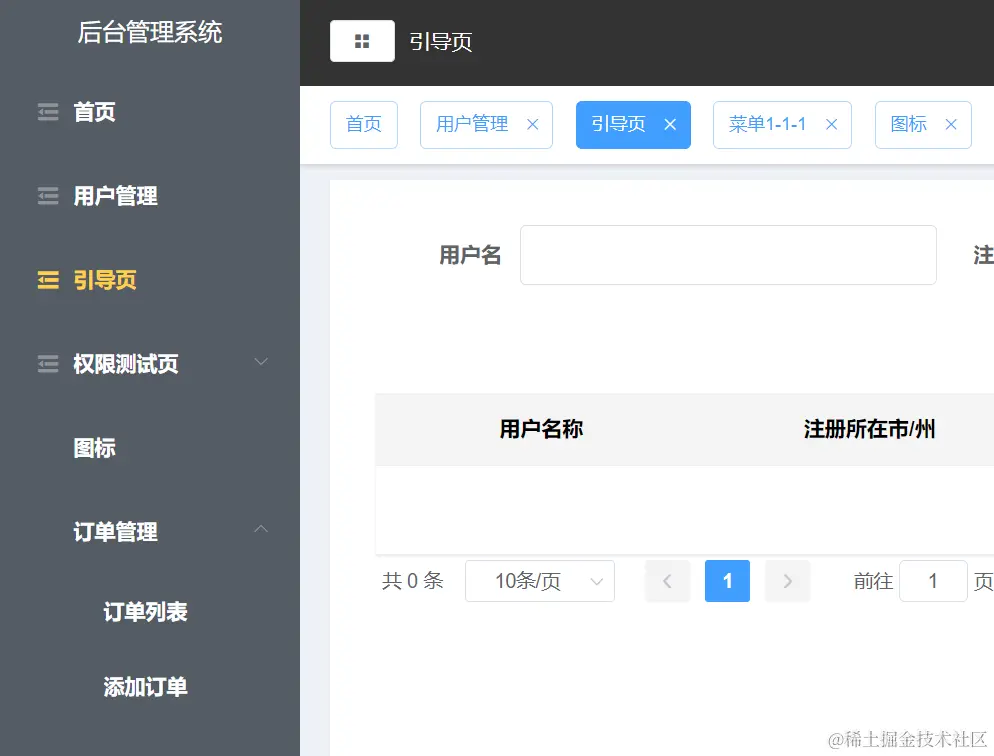Go to next page arrow in pagination
The height and width of the screenshot is (756, 994).
(x=787, y=581)
